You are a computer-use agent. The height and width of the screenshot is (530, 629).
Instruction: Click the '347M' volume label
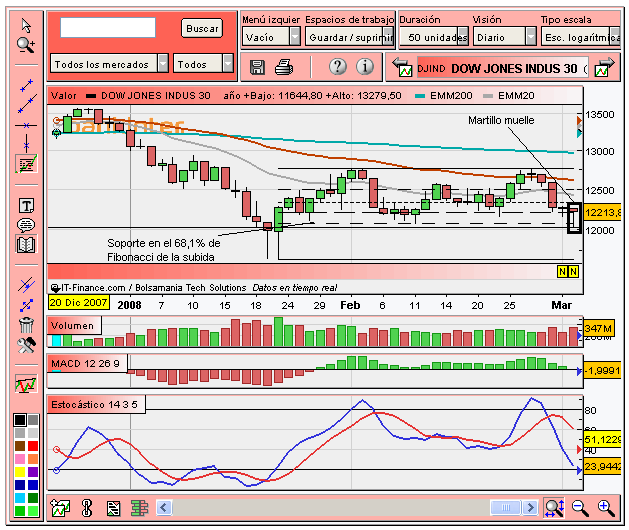598,329
